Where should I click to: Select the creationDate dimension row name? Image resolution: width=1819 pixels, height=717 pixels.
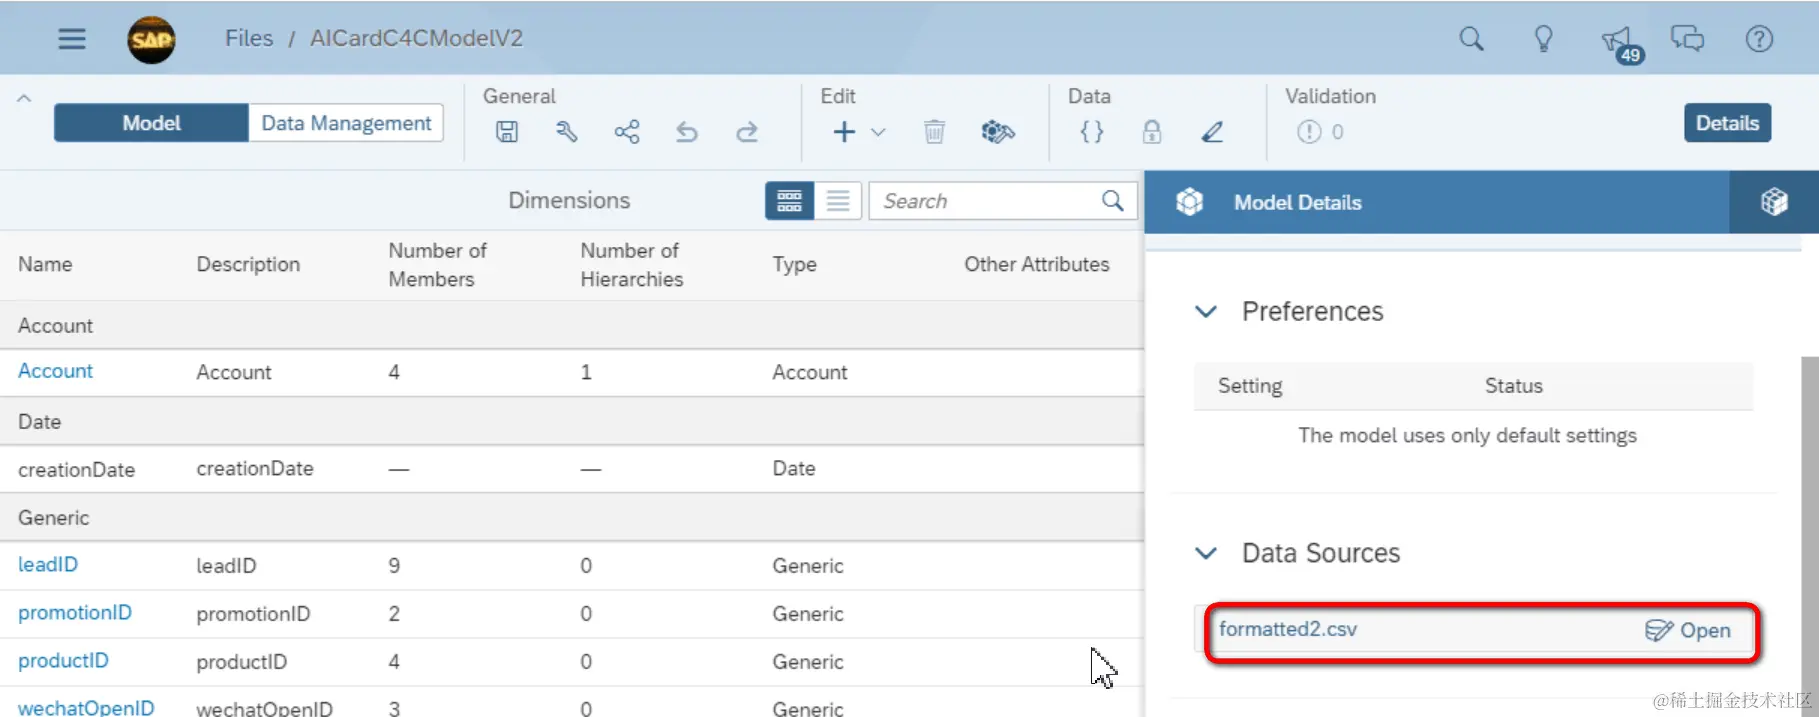pyautogui.click(x=76, y=469)
